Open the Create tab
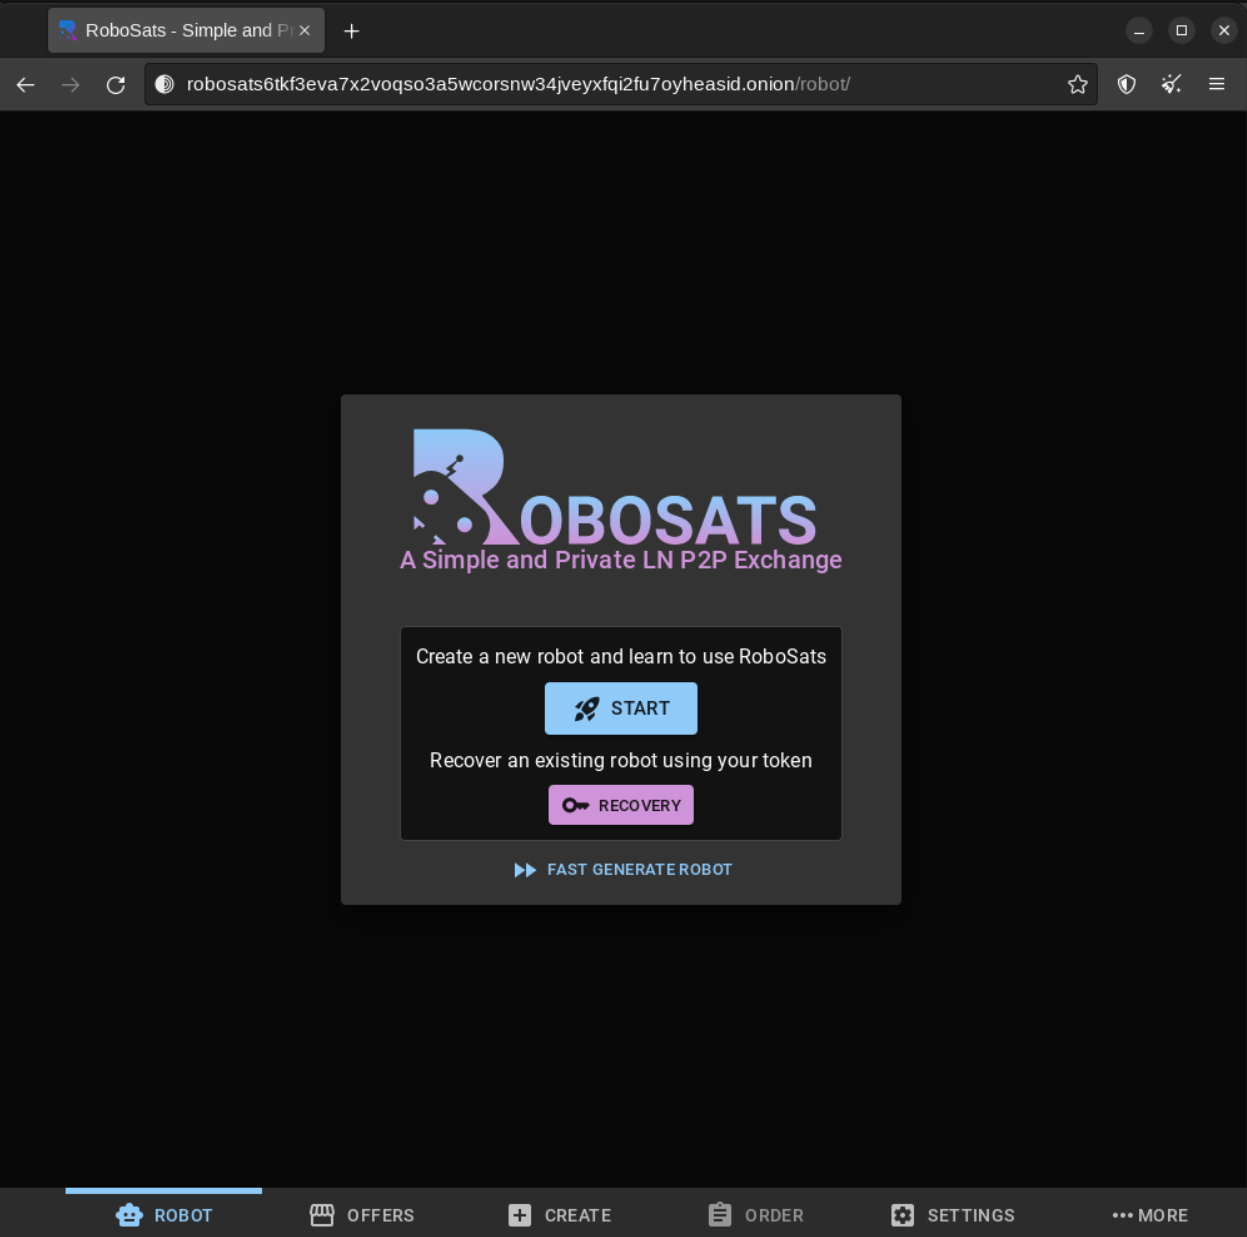1247x1237 pixels. [559, 1215]
